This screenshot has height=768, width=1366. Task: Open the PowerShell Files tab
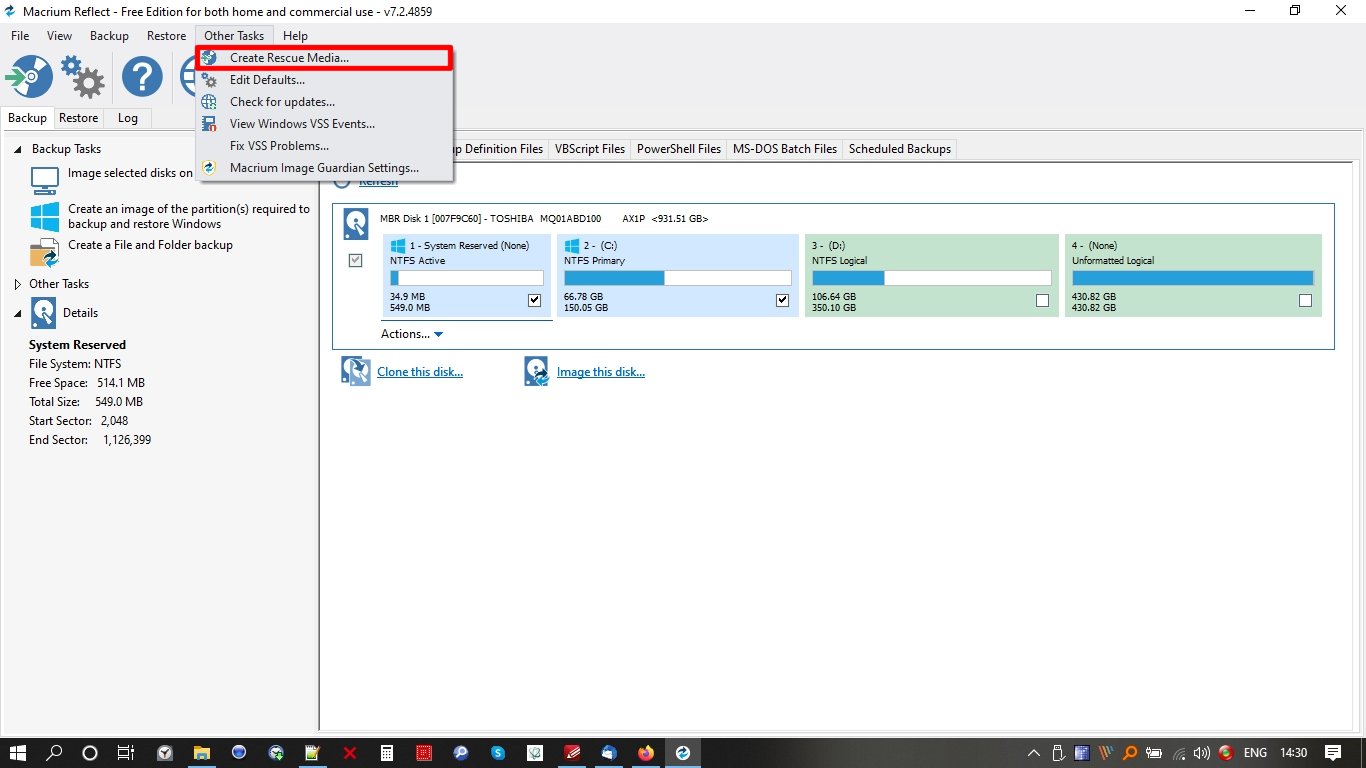pos(679,149)
